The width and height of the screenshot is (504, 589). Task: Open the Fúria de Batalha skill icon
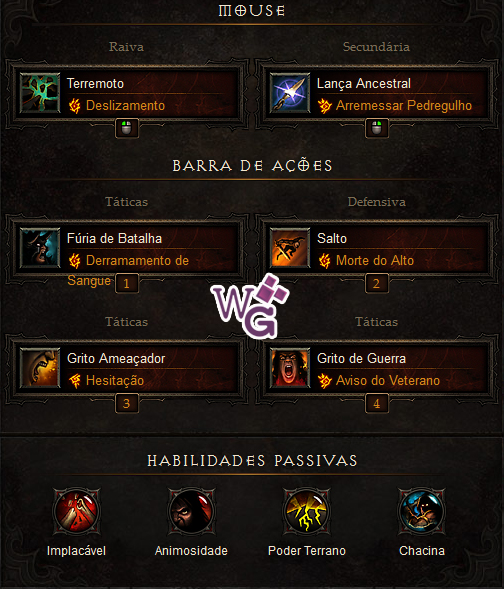[40, 248]
